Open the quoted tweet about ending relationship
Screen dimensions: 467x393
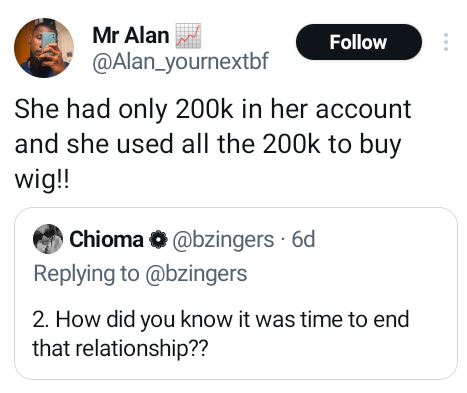[x=236, y=293]
